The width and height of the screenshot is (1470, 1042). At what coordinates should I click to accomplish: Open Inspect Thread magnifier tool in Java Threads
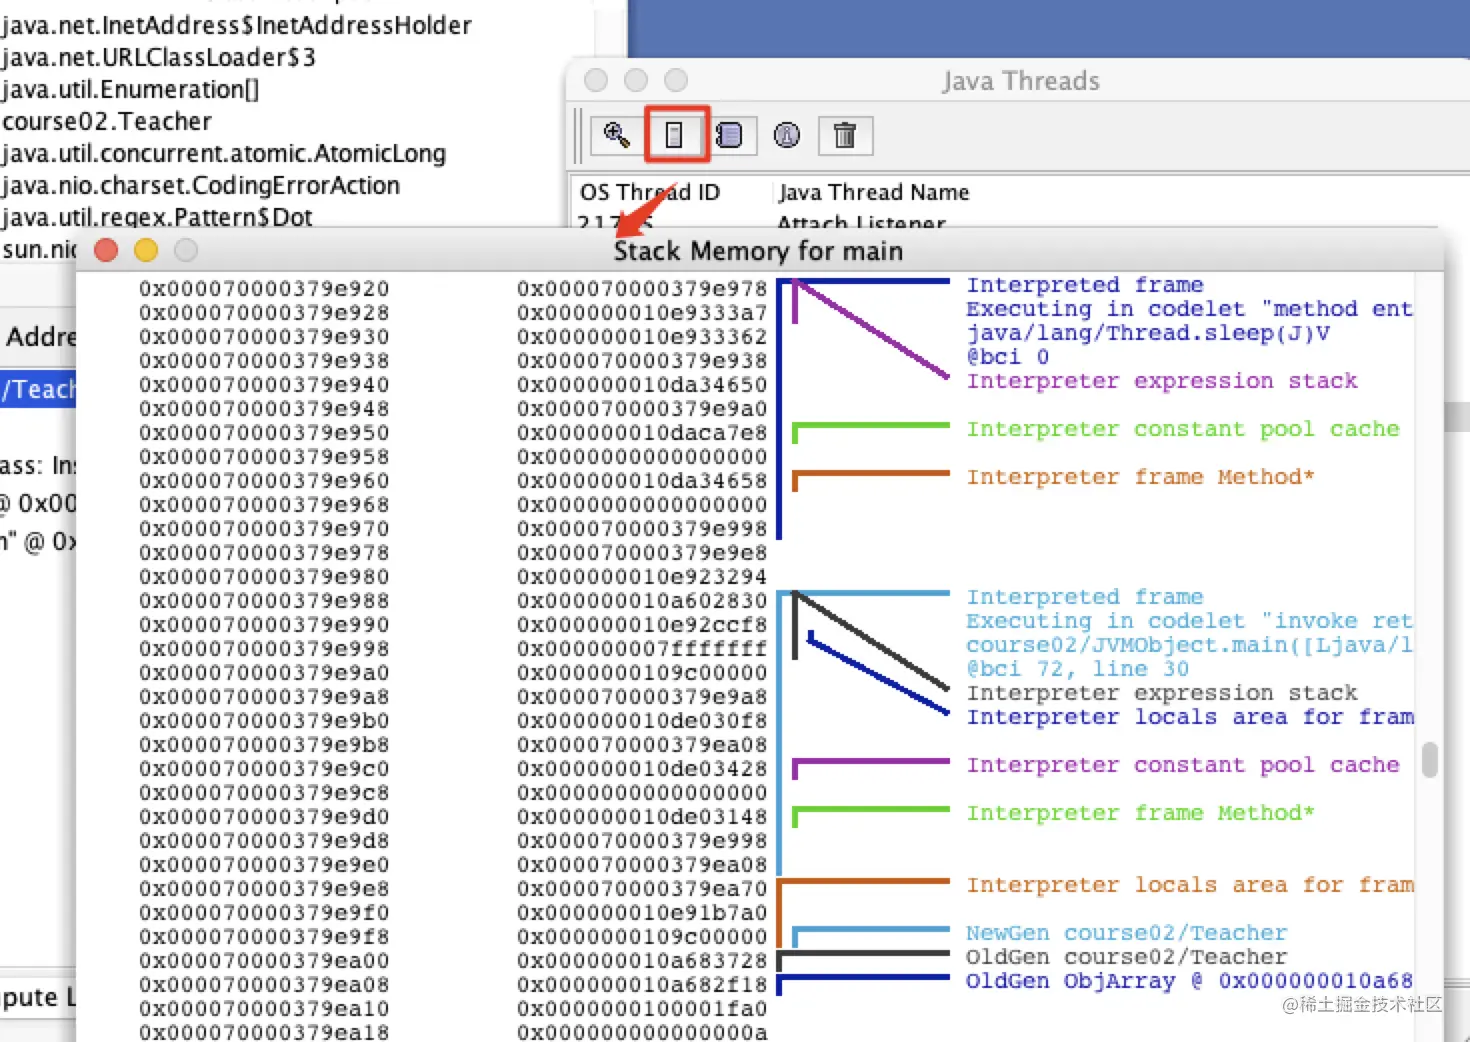click(617, 135)
